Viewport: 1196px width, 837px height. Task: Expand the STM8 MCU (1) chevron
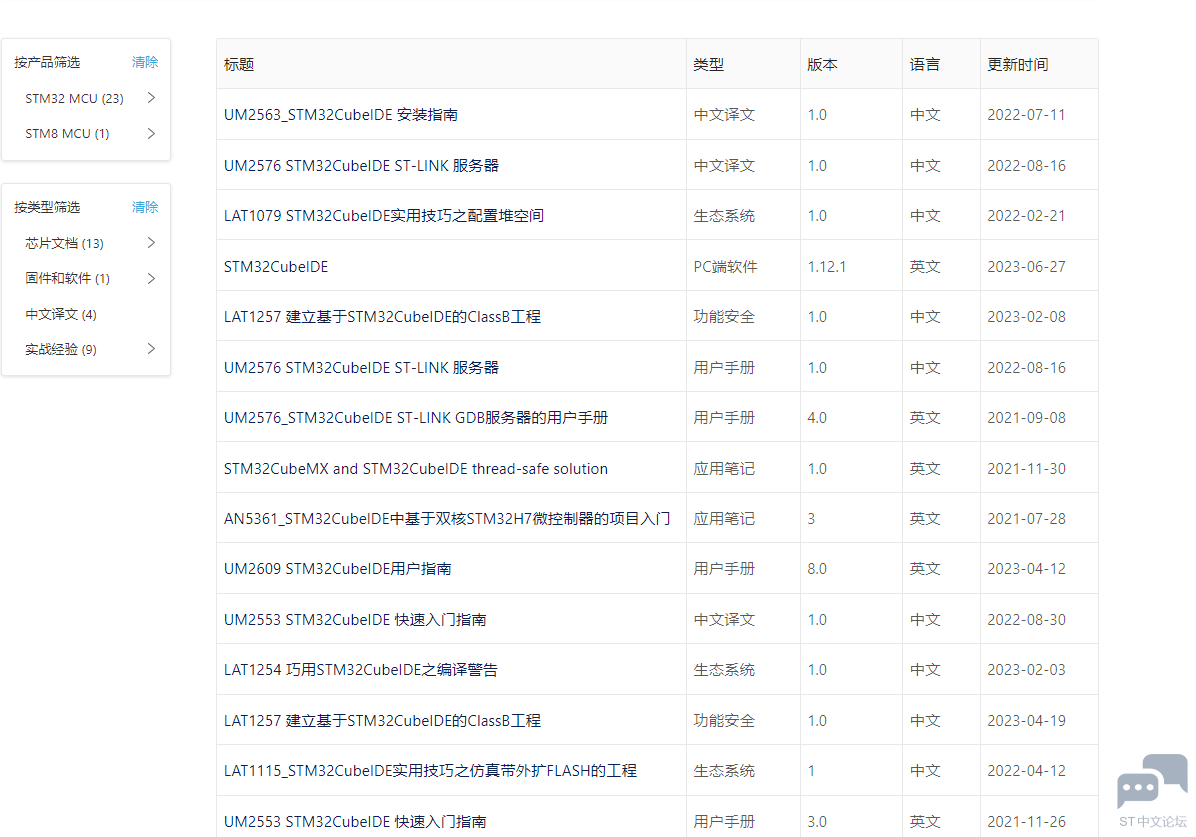click(x=151, y=134)
